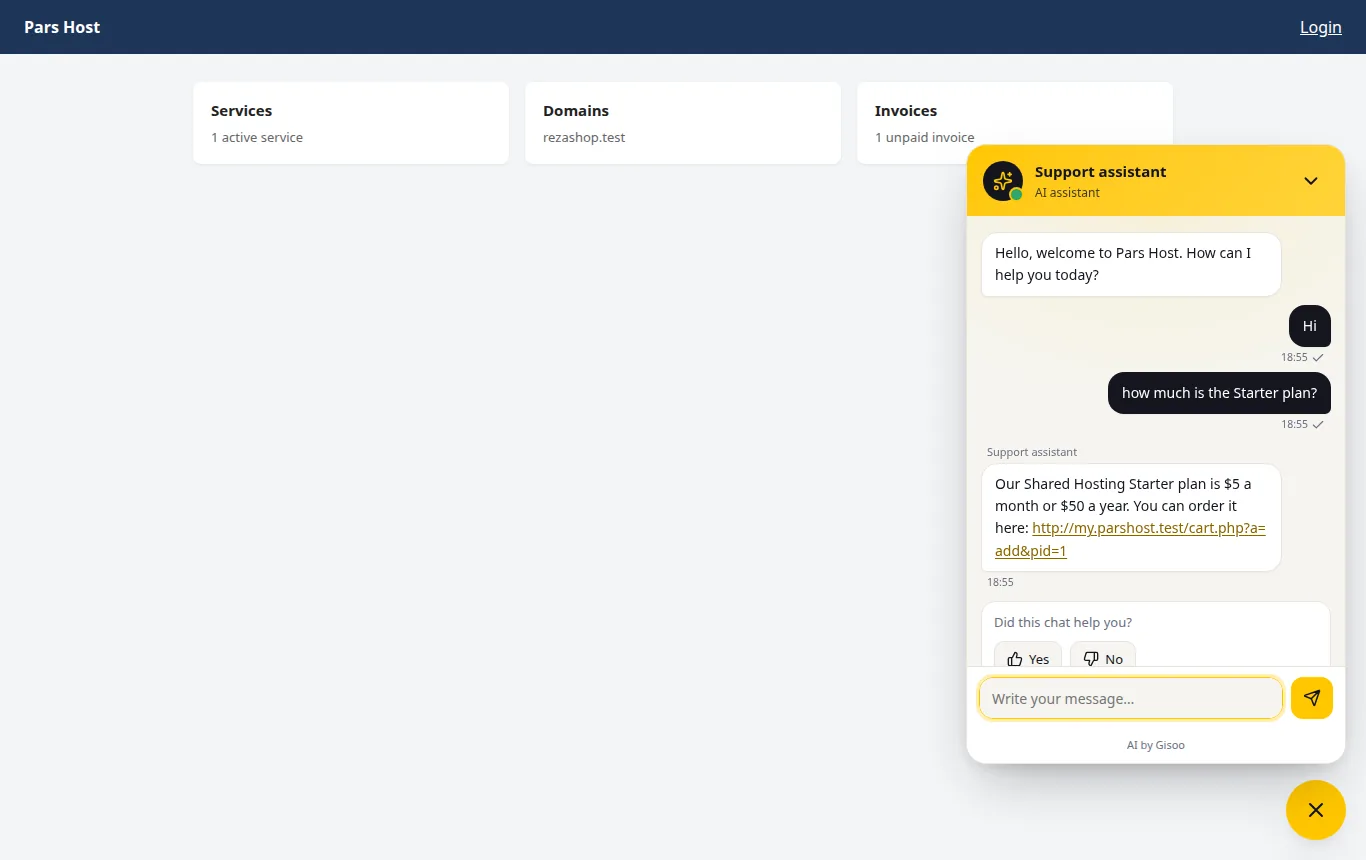The image size is (1366, 860).
Task: Open the Domains card
Action: point(683,123)
